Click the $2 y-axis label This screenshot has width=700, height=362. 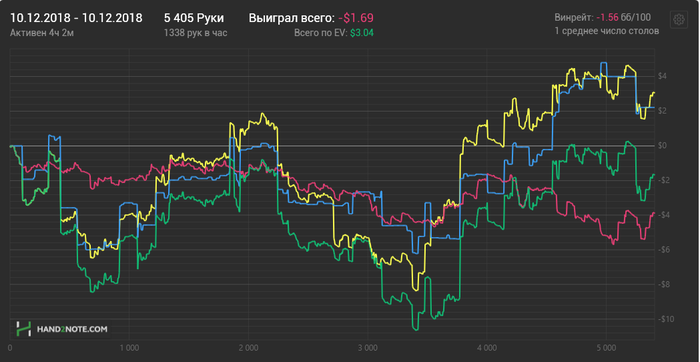click(x=662, y=111)
